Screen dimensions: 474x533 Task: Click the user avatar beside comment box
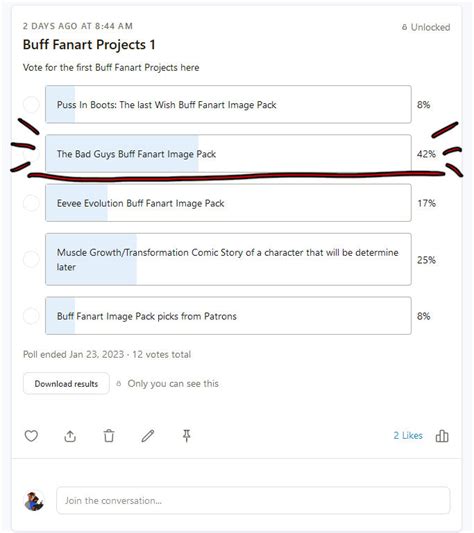[34, 501]
